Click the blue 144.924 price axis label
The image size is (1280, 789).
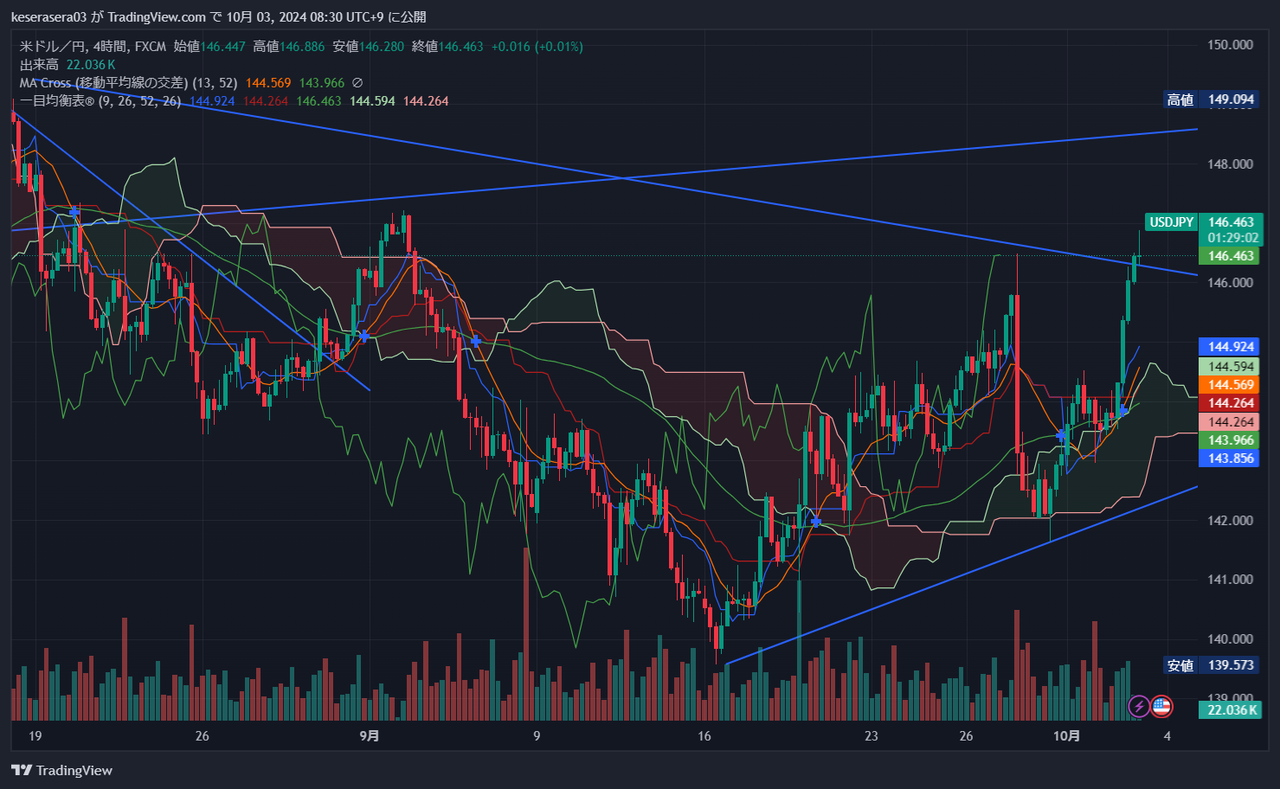click(x=1231, y=347)
